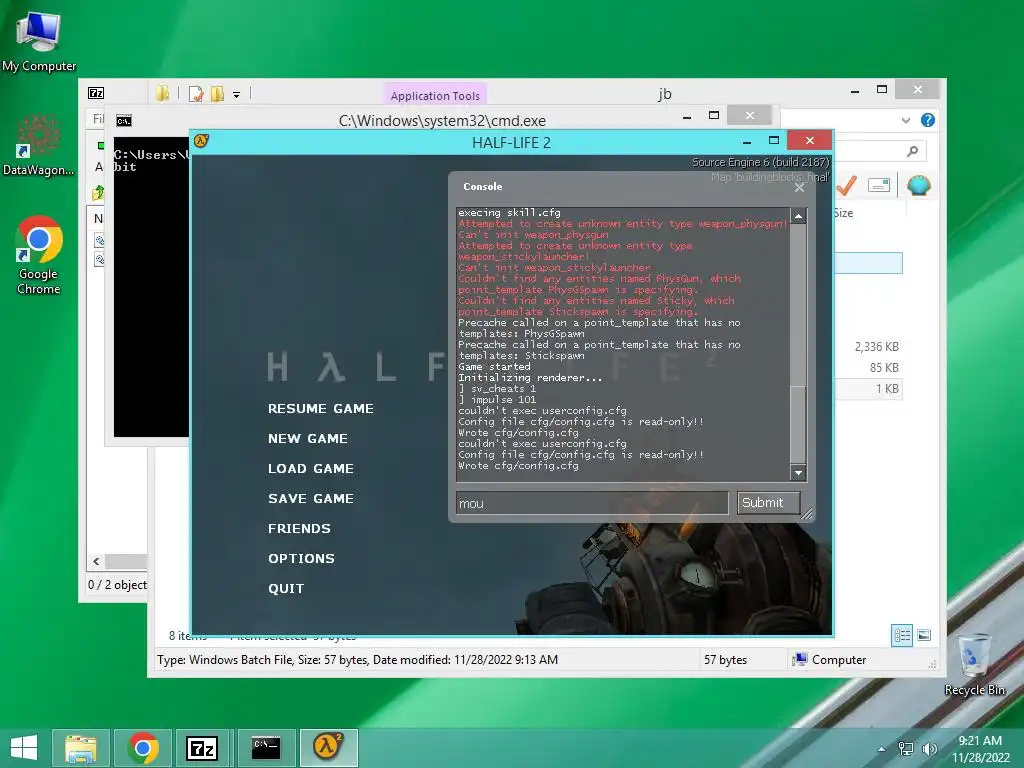Screen dimensions: 1024x768
Task: Click console scrollbar up arrow
Action: pos(798,216)
